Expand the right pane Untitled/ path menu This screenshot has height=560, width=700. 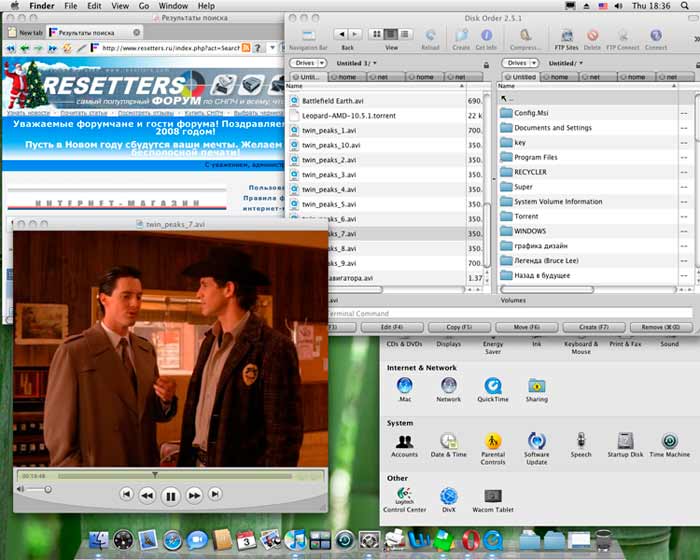(566, 63)
